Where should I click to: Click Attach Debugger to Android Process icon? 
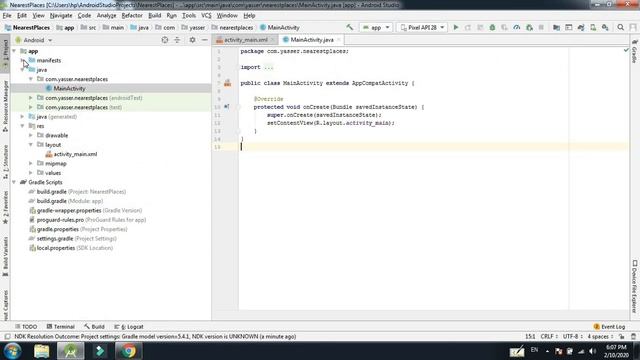point(529,27)
